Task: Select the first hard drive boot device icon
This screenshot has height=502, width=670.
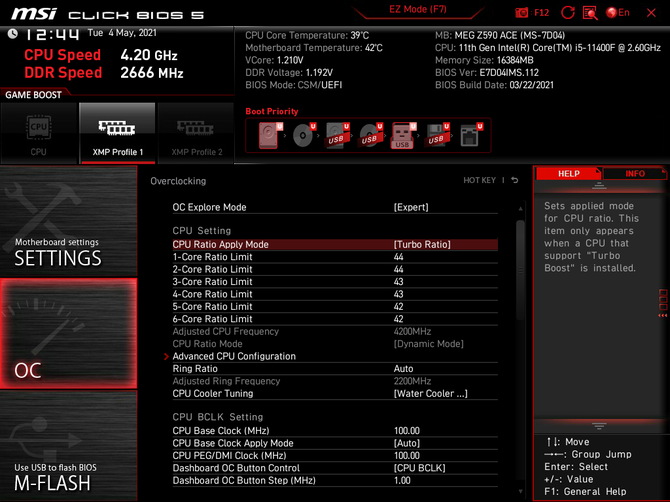Action: (270, 135)
